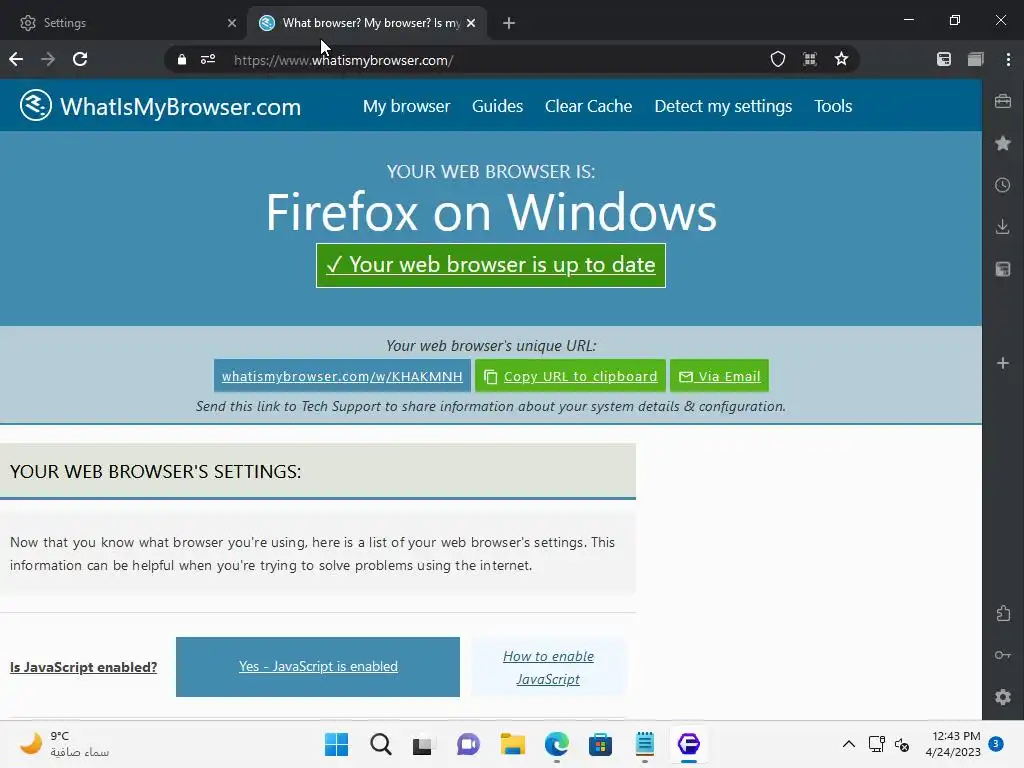
Task: Open File Explorer from the taskbar
Action: [513, 744]
